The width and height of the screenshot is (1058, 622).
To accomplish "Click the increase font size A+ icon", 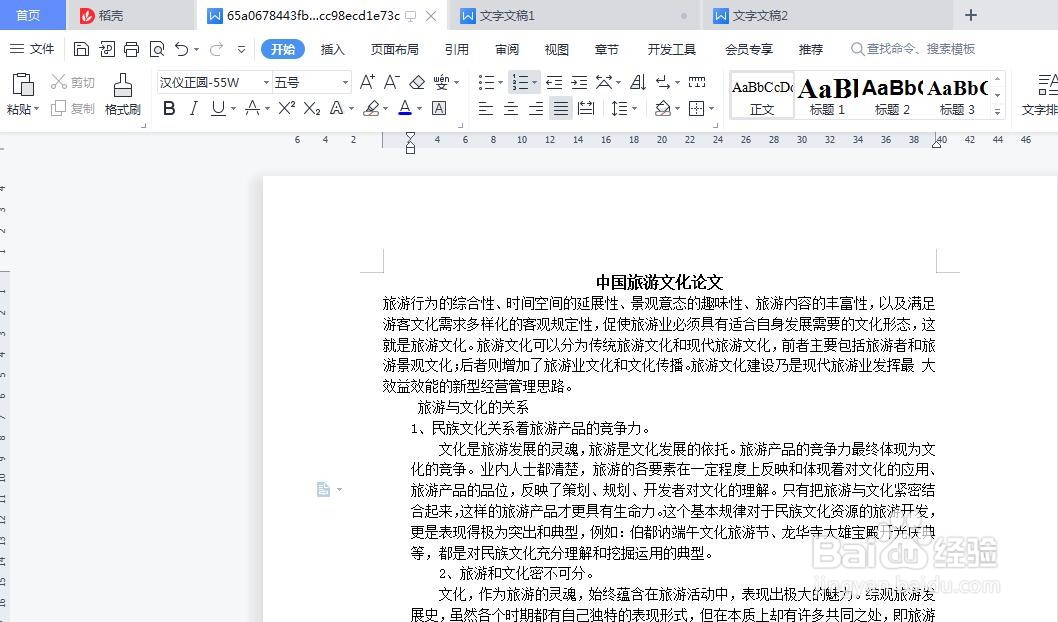I will (365, 81).
